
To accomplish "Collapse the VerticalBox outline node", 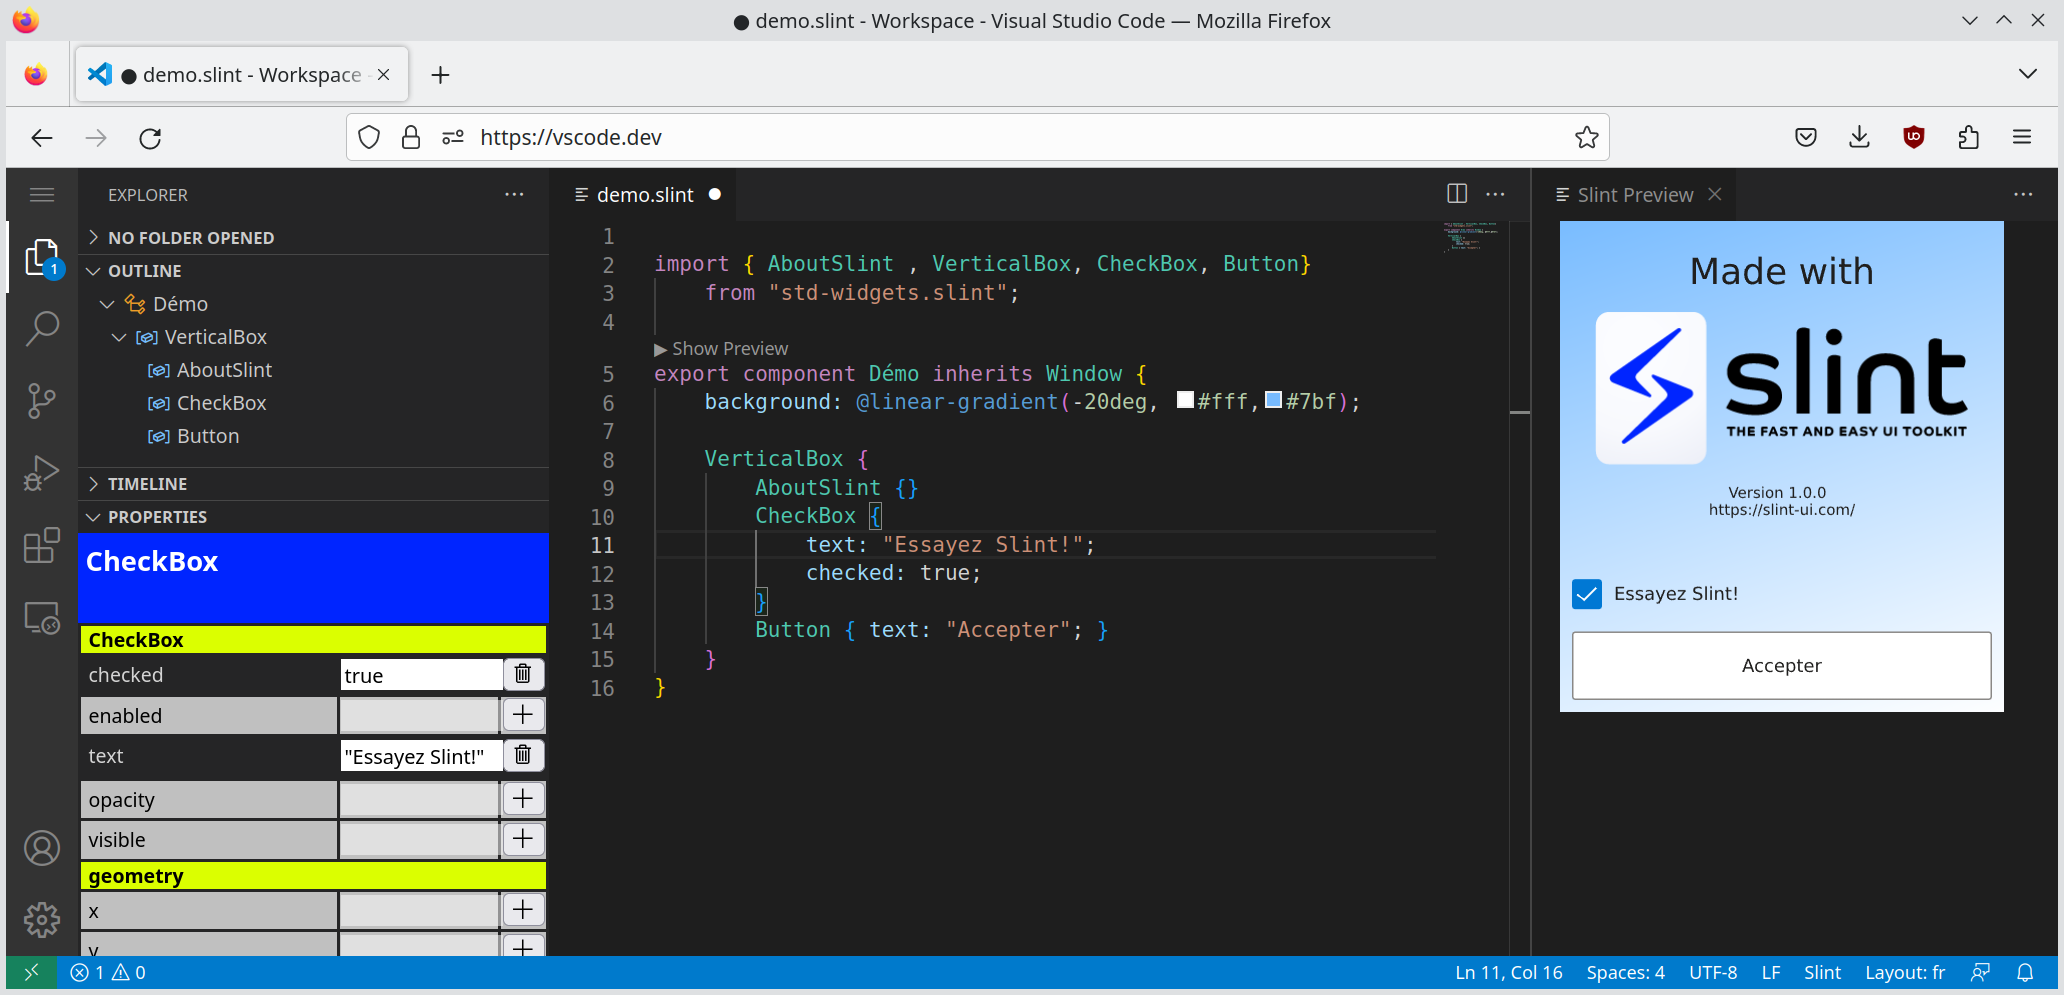I will (119, 337).
